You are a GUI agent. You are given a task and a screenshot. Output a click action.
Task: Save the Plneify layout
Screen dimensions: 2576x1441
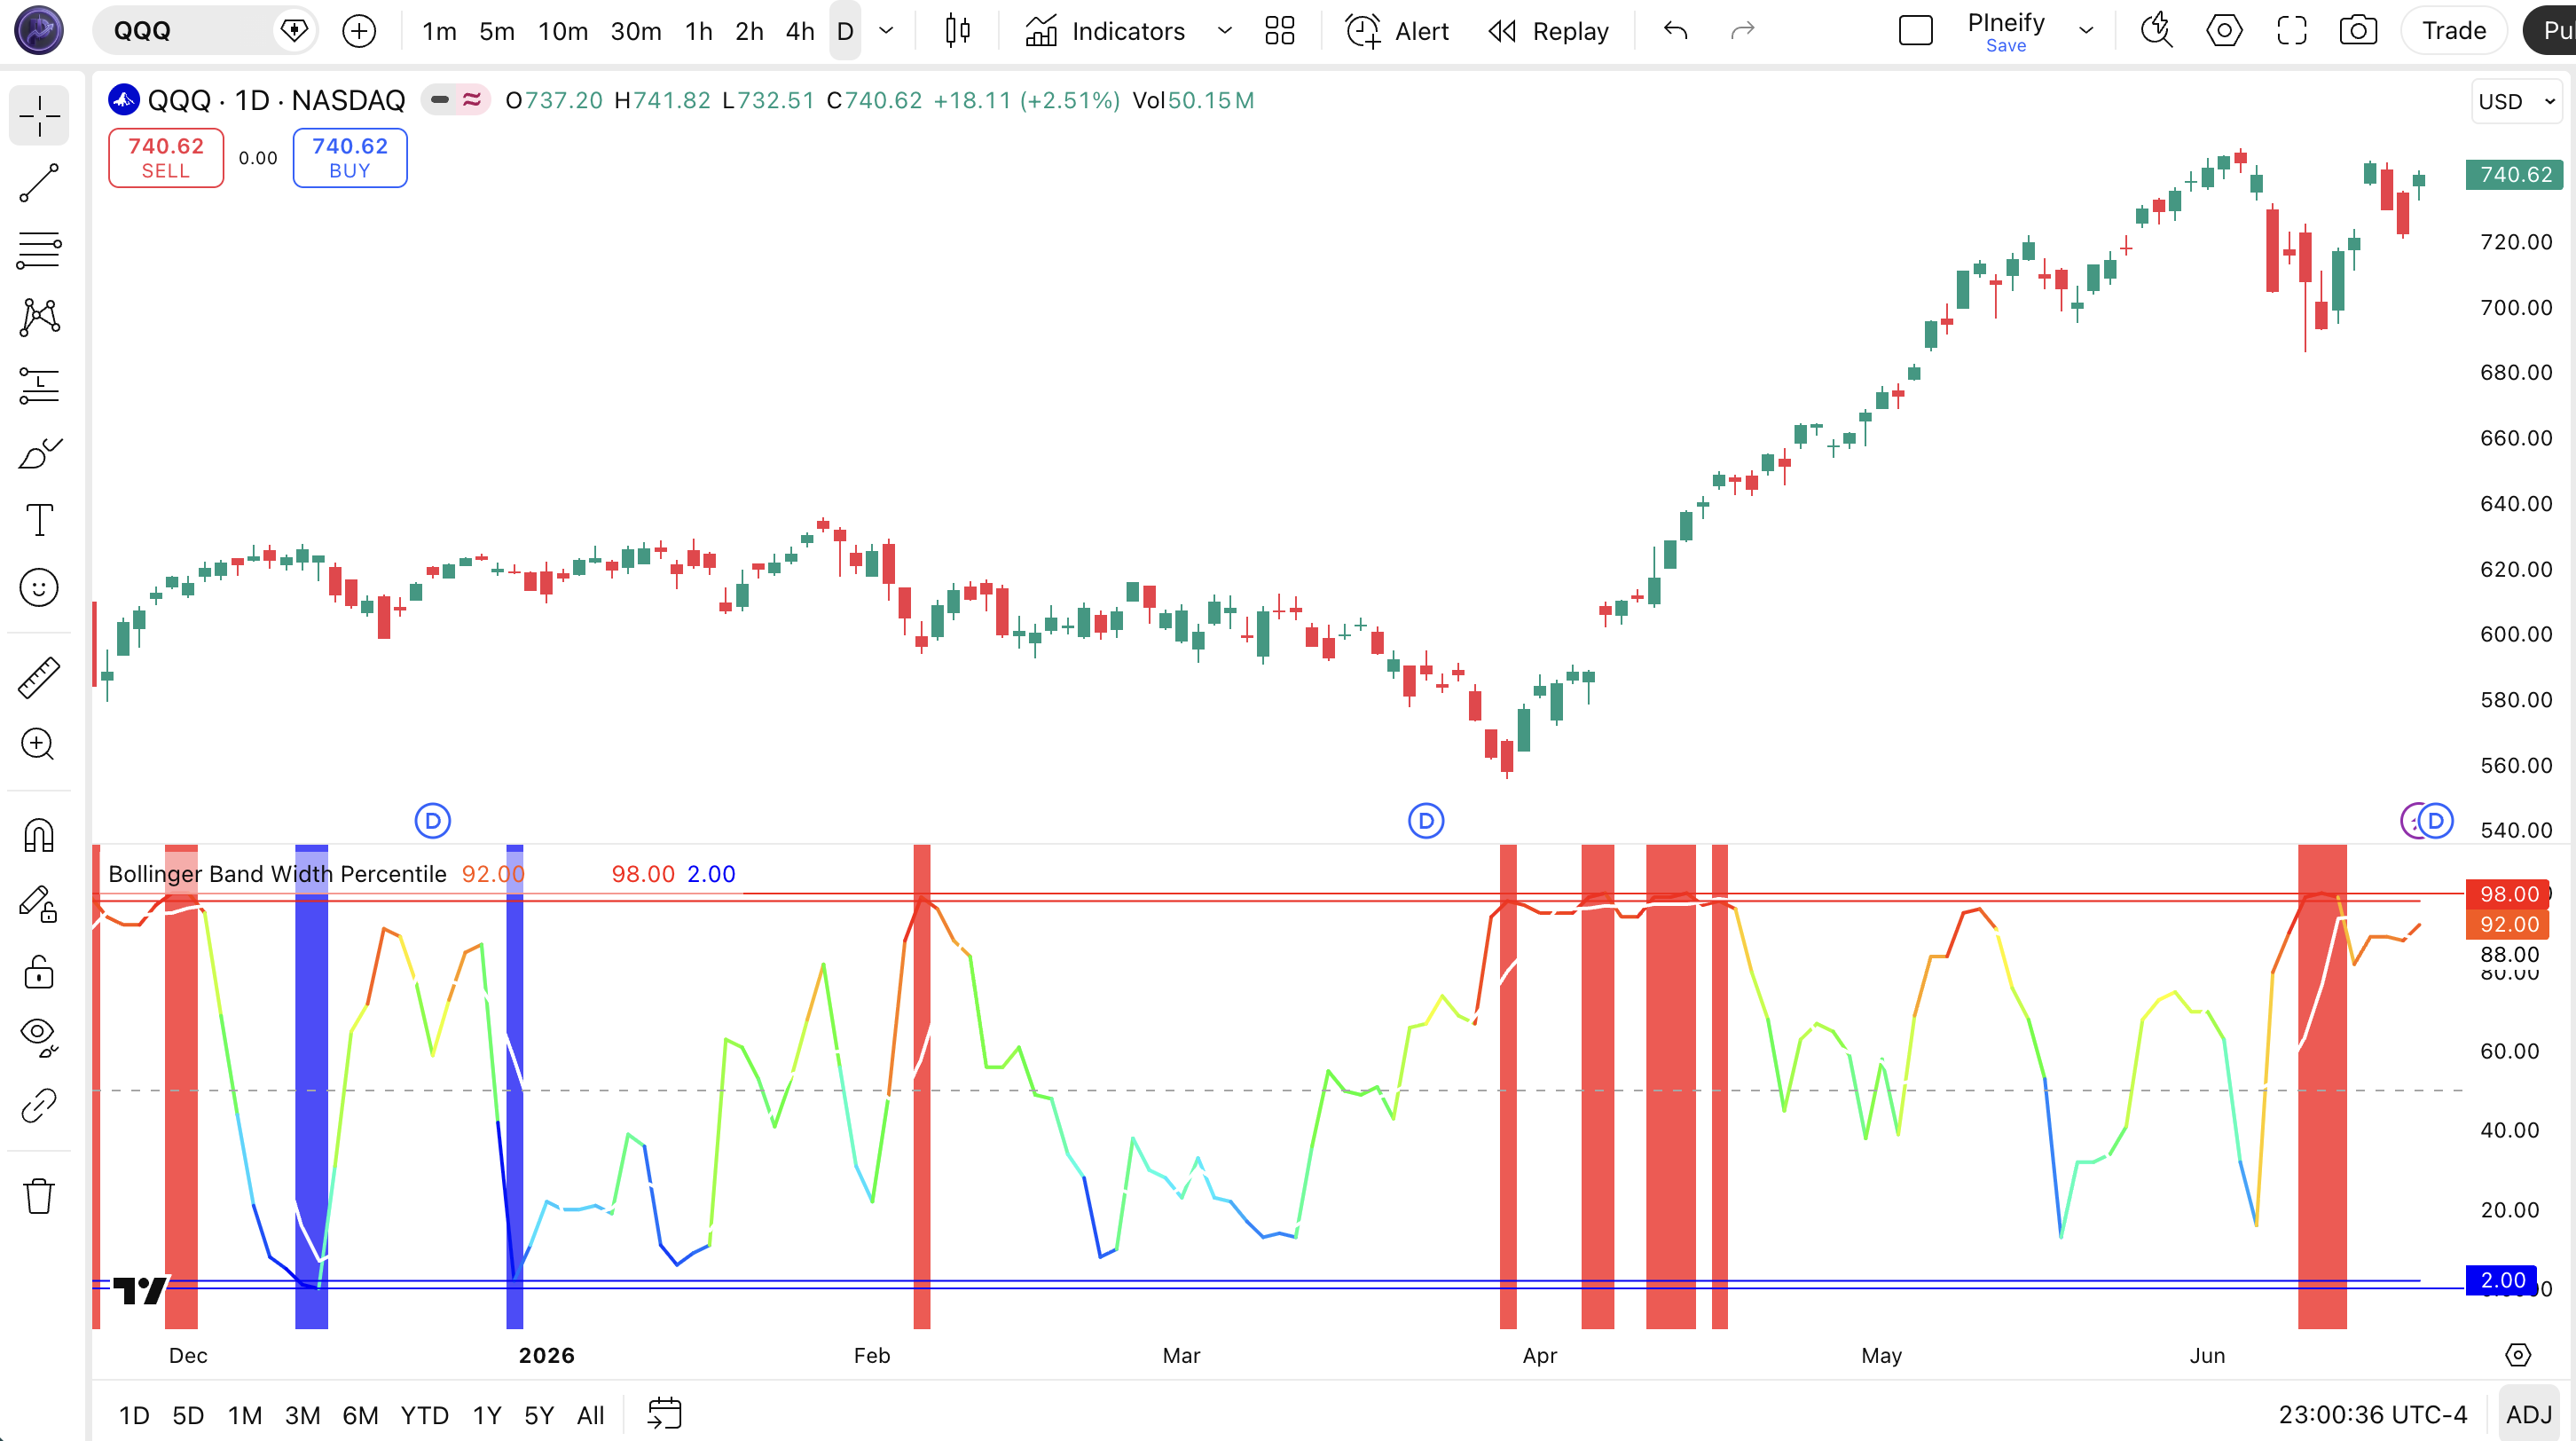pos(2006,46)
